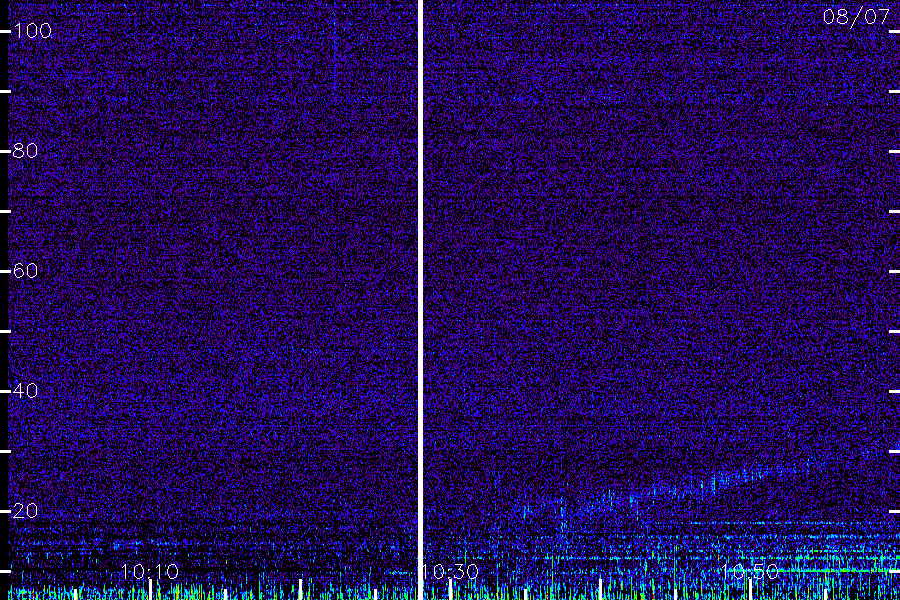The image size is (900, 600).
Task: Click the 10:10 time label
Action: [150, 571]
